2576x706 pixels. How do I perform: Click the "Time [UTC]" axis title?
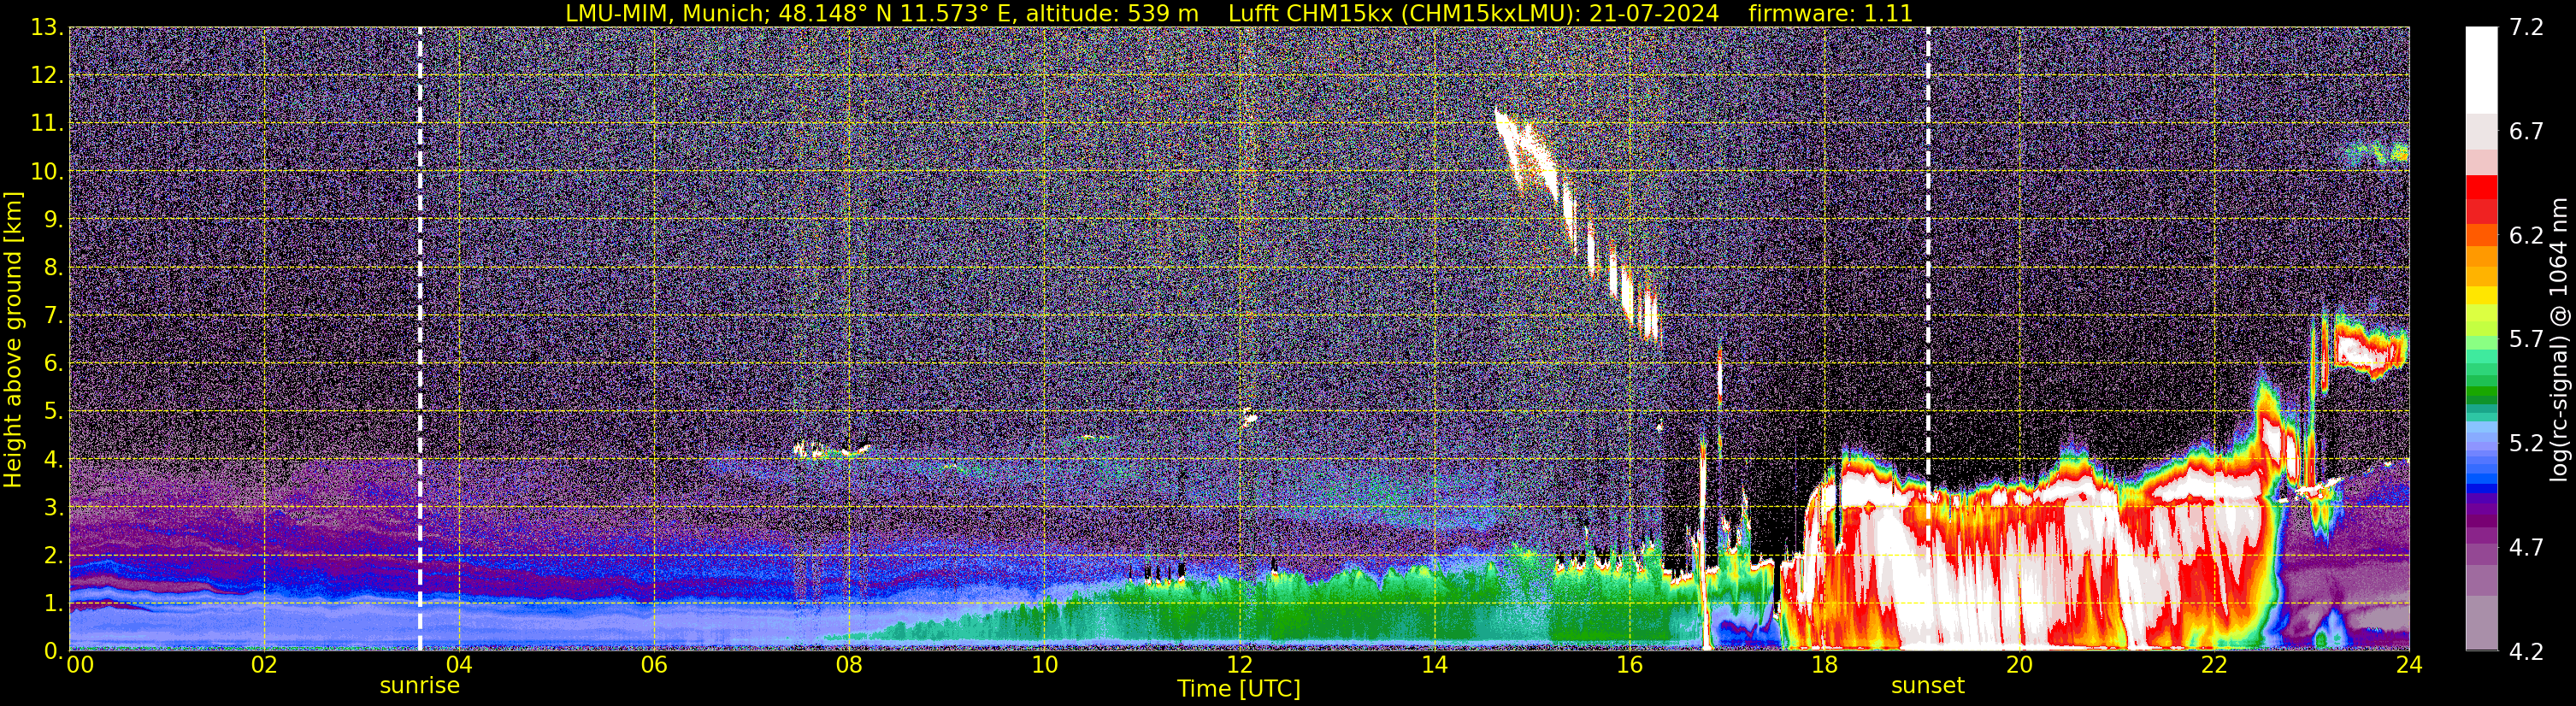coord(1239,689)
